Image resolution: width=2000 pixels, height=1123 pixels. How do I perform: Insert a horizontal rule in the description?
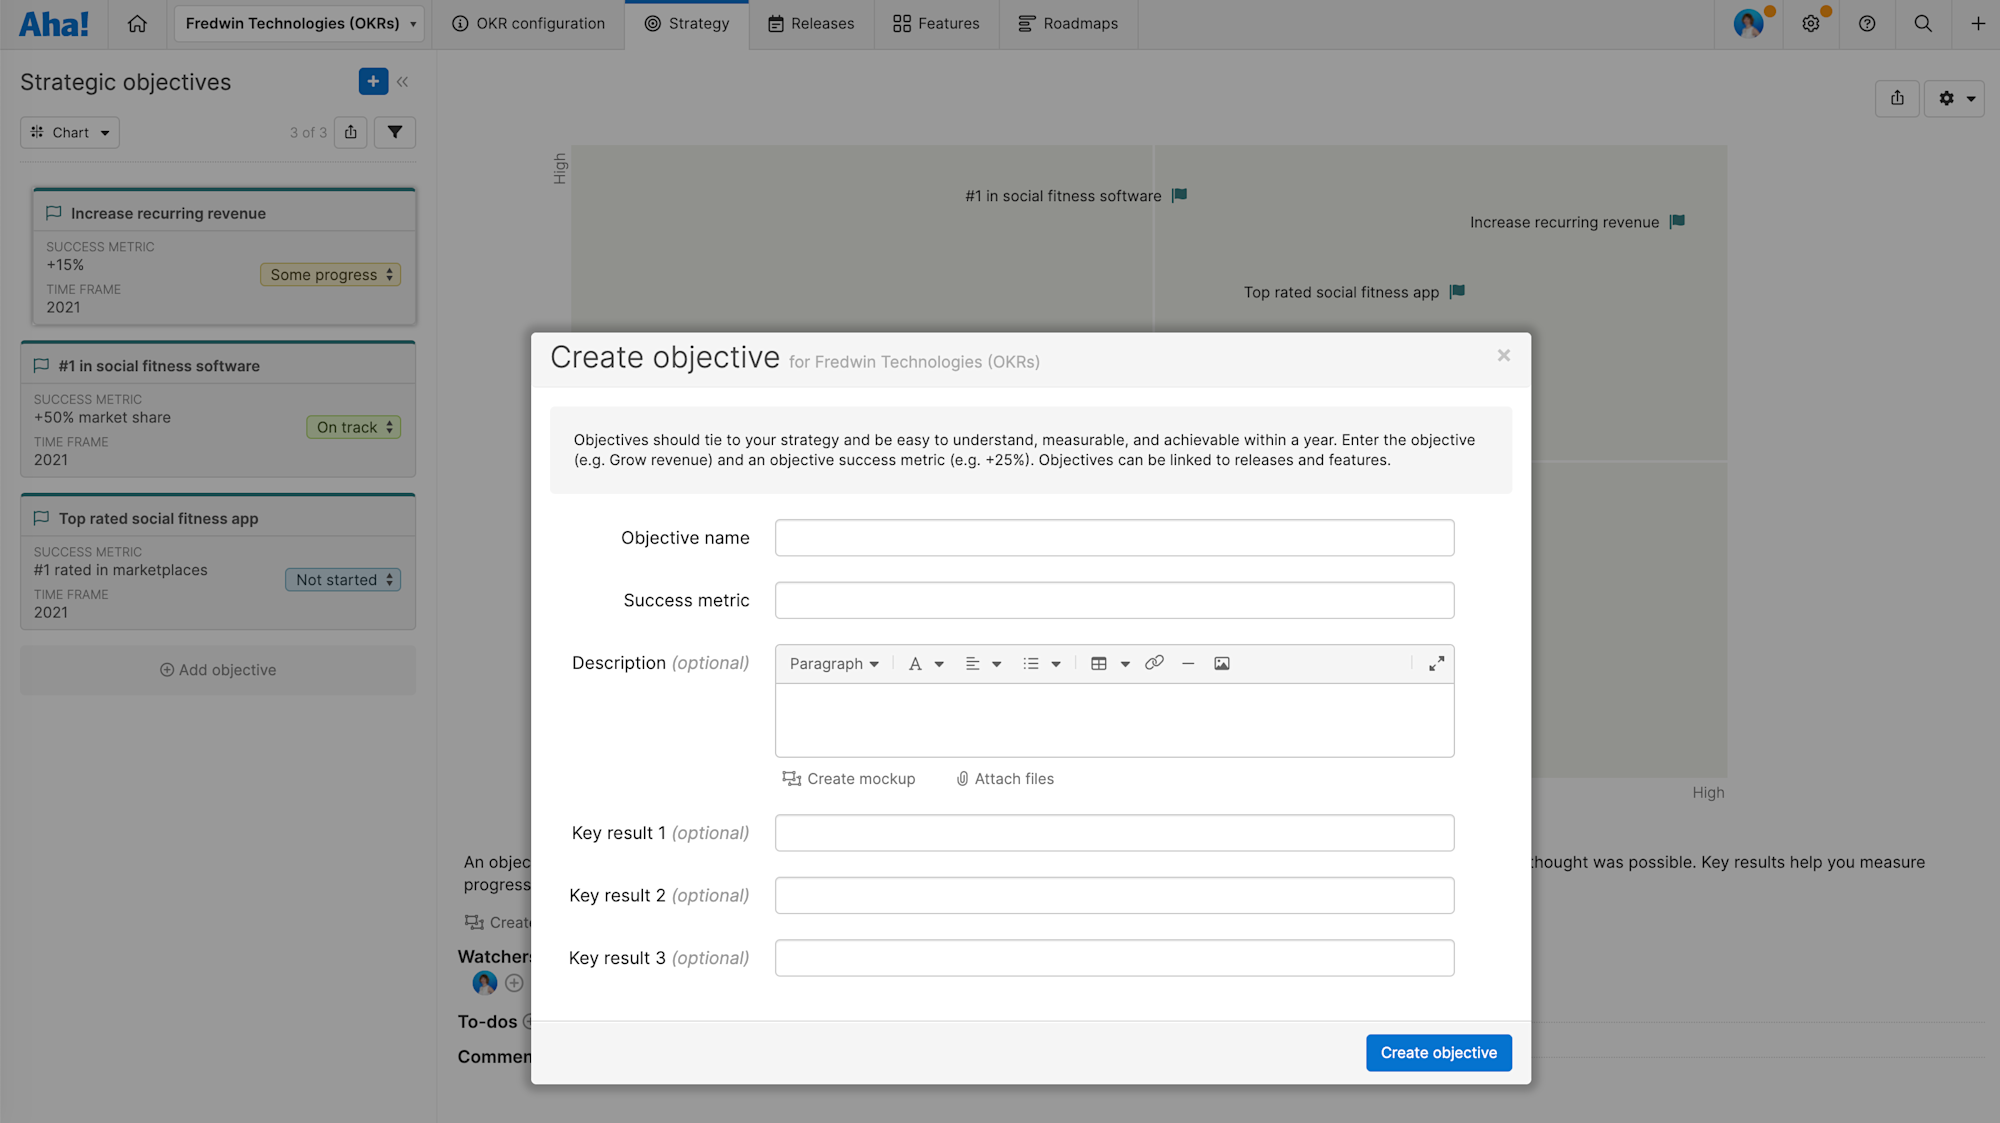click(1188, 664)
